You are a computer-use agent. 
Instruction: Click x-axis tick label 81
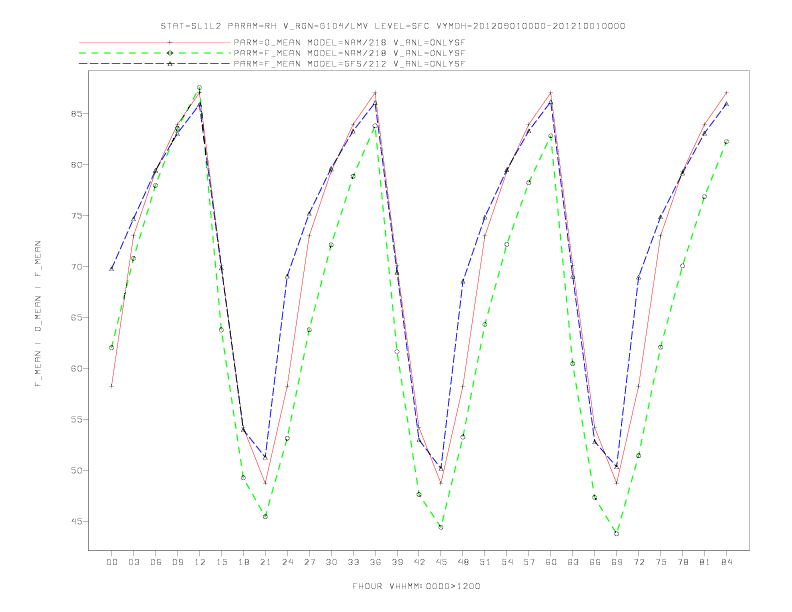[x=705, y=562]
